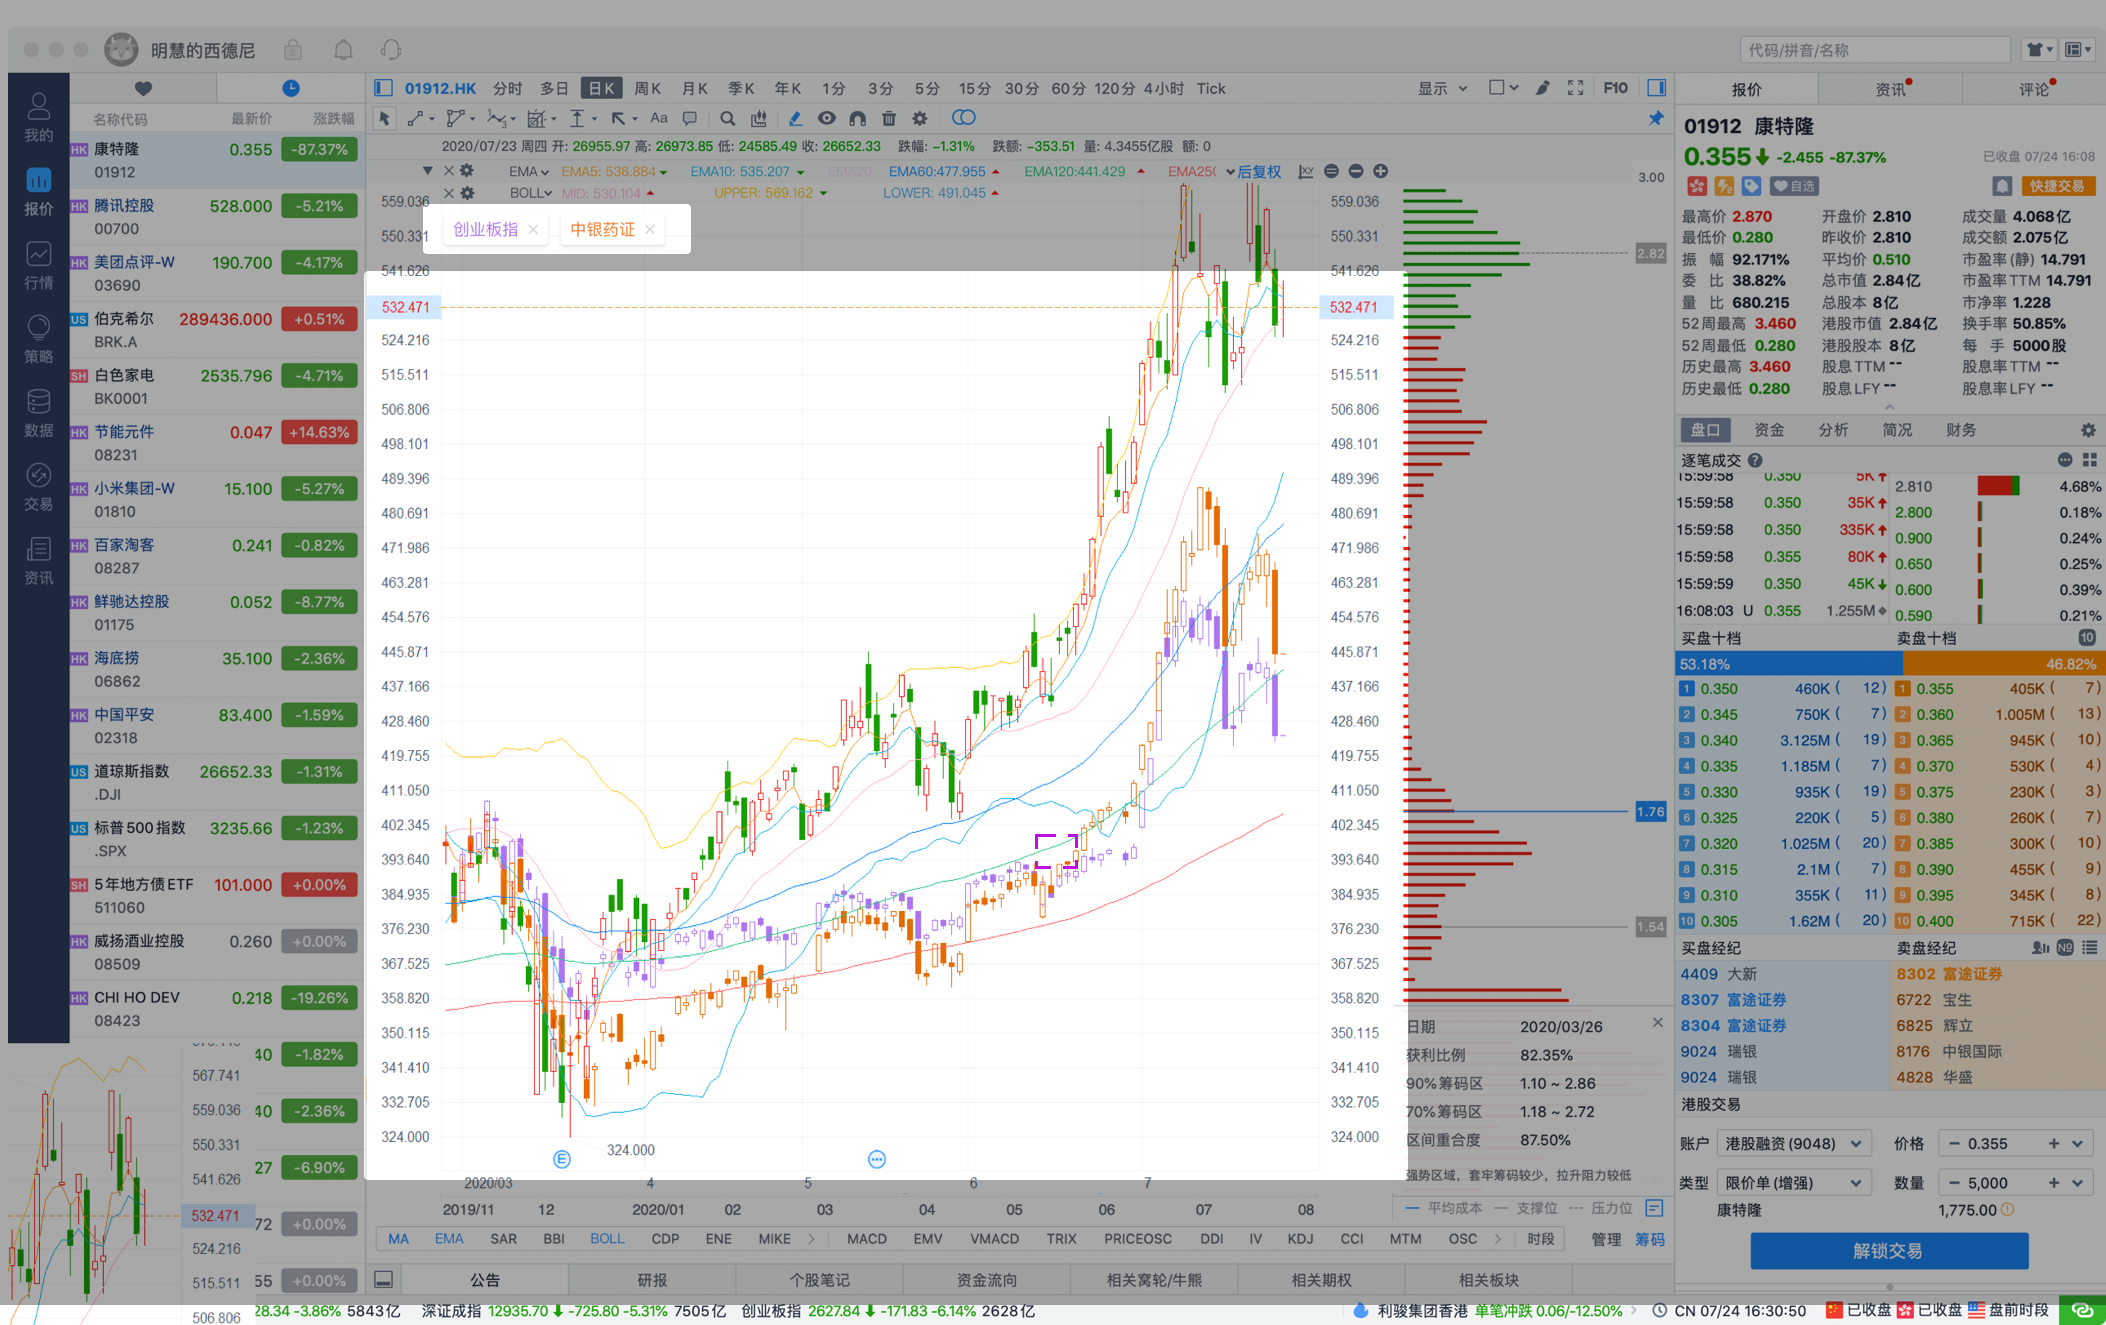This screenshot has width=2106, height=1325.
Task: Toggle the right side panel icon
Action: (x=1656, y=88)
